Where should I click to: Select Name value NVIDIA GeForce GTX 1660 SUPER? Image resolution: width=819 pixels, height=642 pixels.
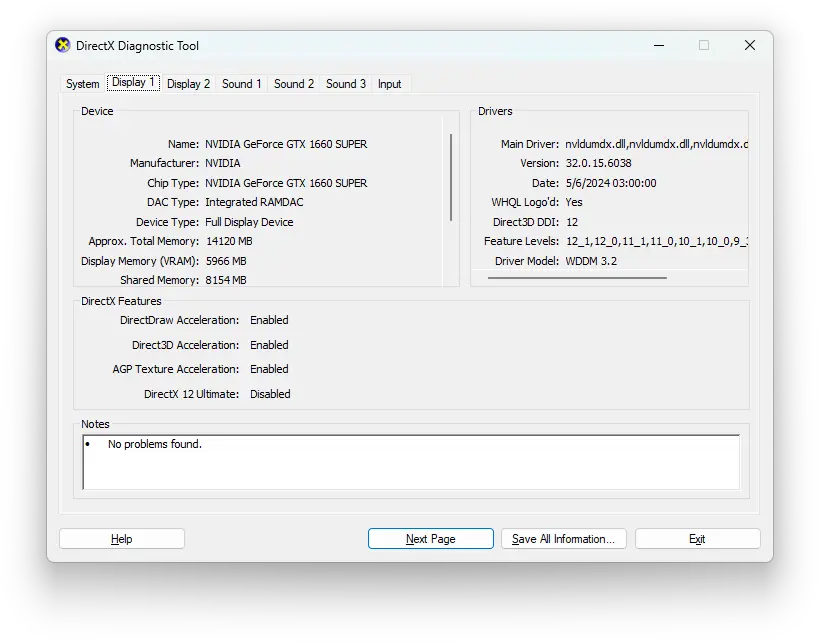pos(286,144)
